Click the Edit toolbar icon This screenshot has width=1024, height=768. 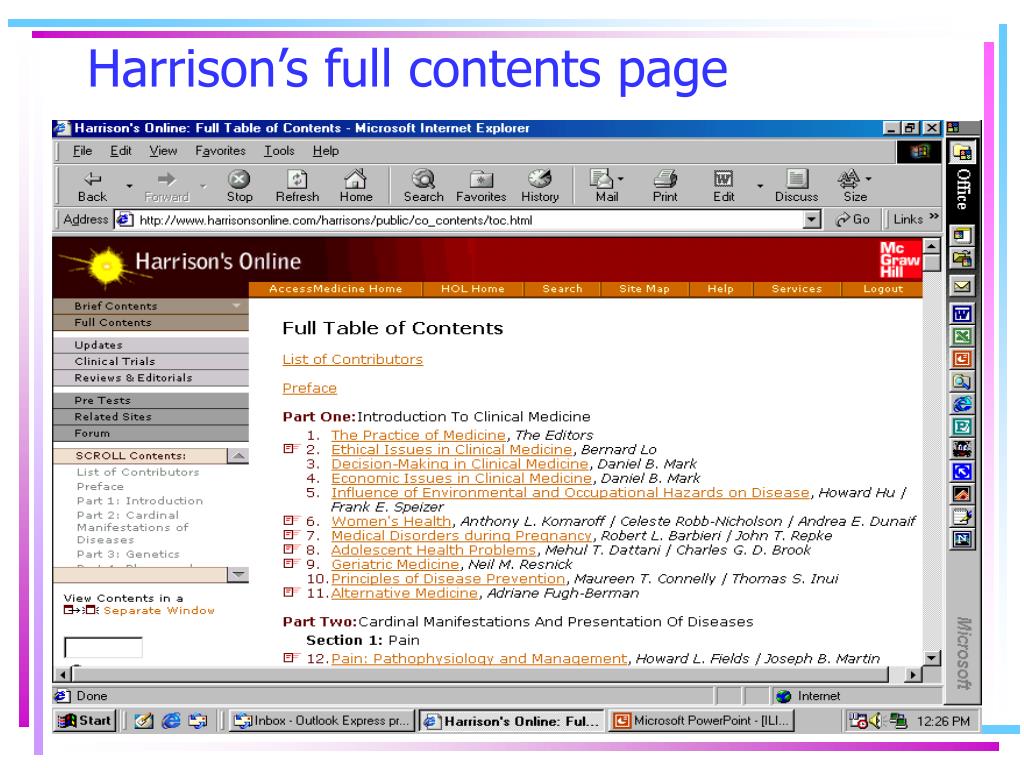723,185
